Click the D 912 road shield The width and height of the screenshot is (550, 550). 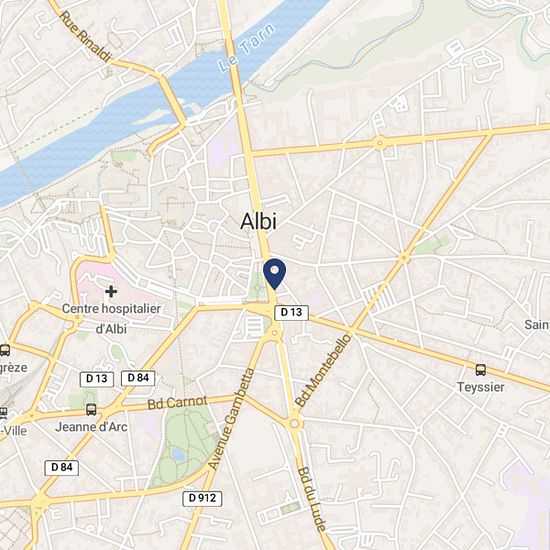(202, 498)
